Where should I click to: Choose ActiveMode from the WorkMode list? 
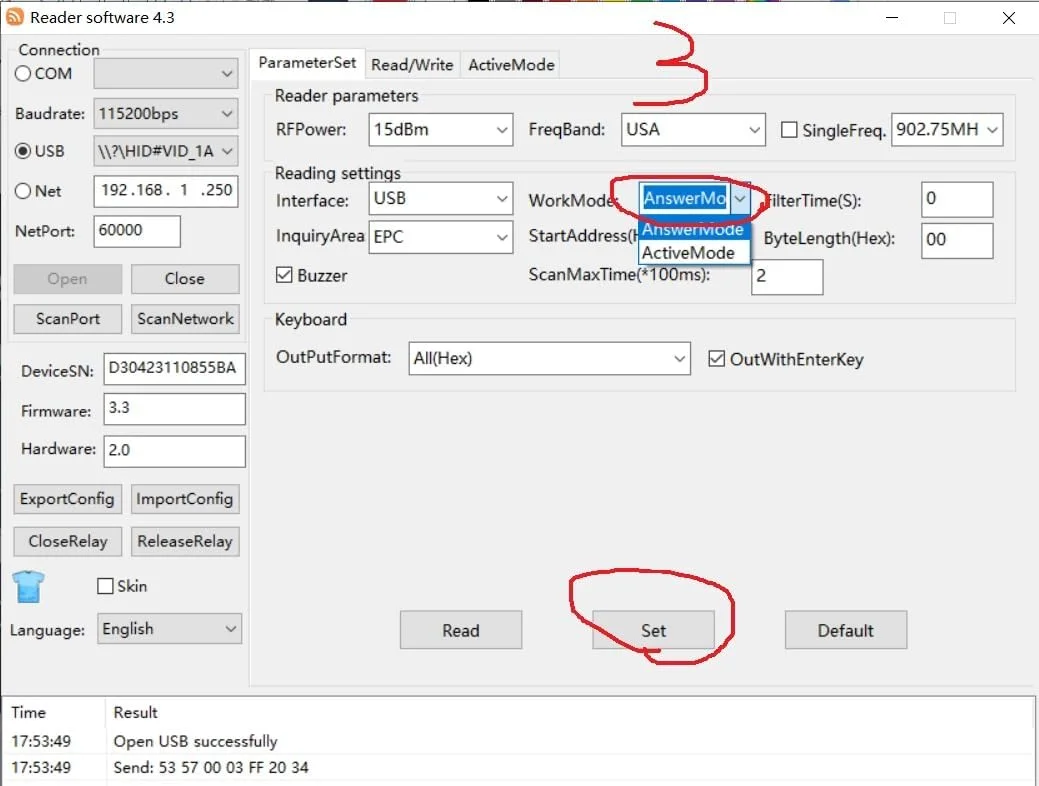click(688, 253)
